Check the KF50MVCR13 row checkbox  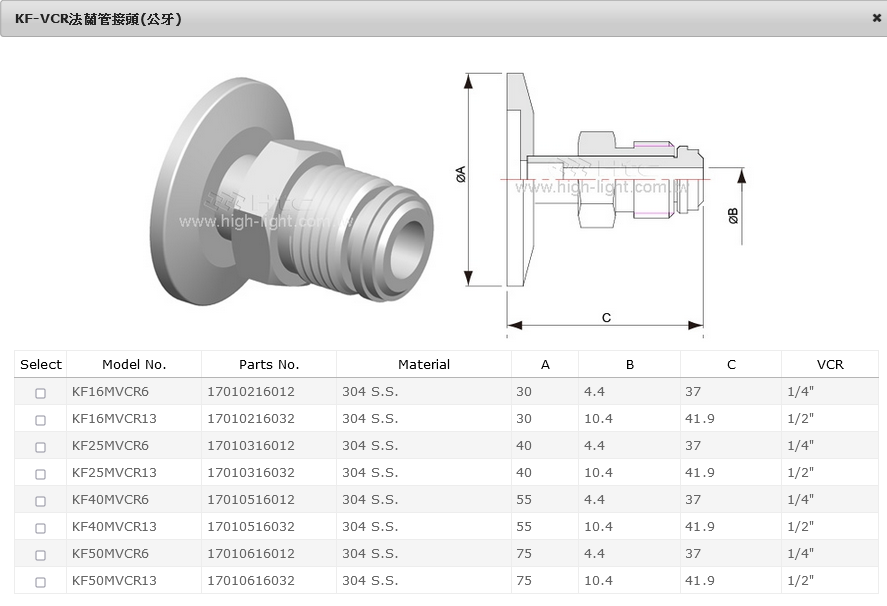point(40,582)
